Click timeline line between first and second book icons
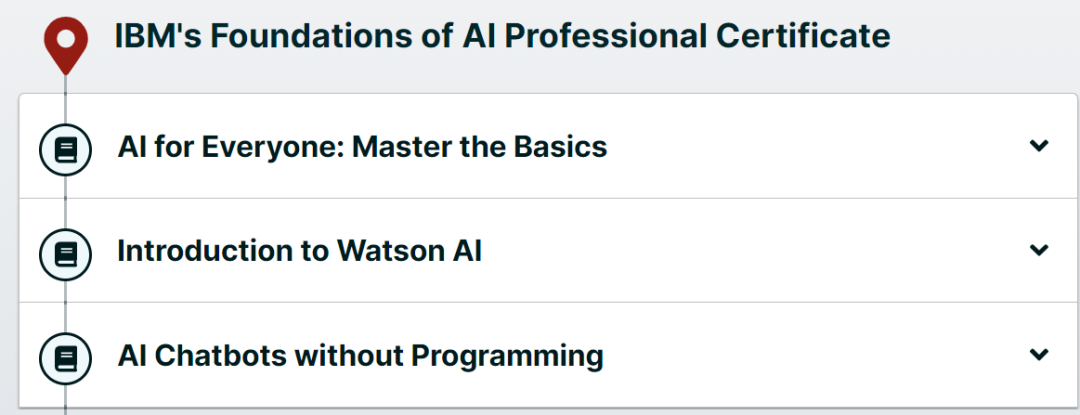This screenshot has width=1080, height=415. (65, 202)
